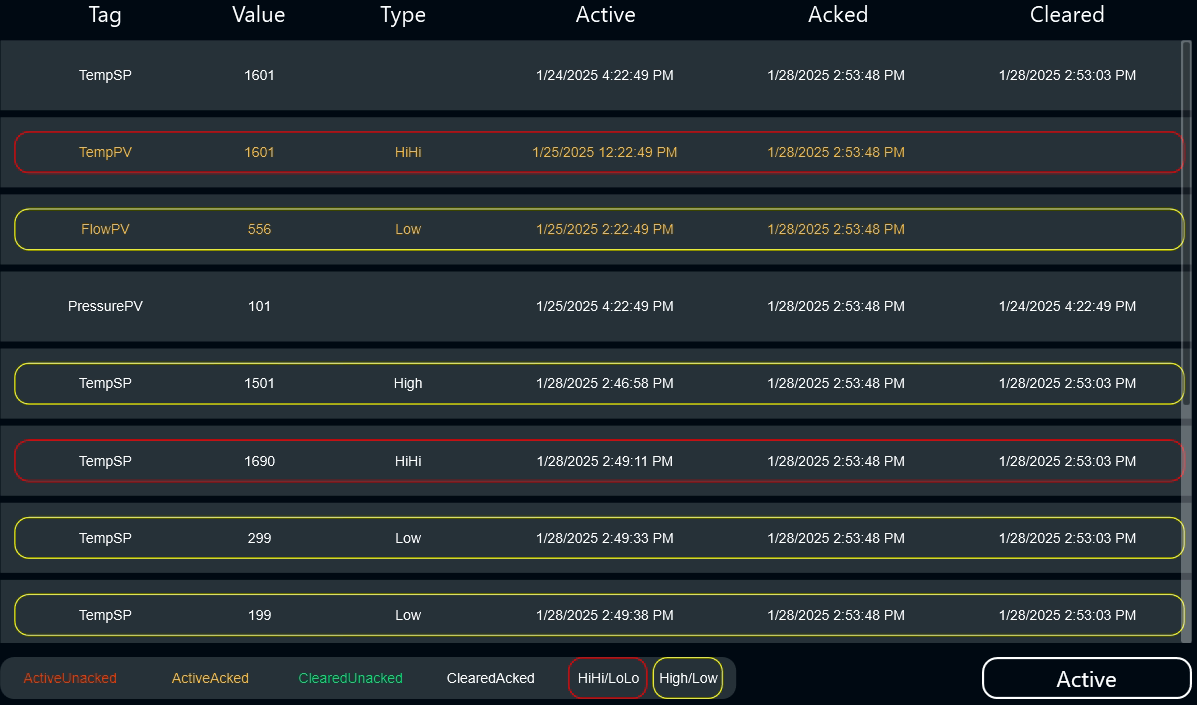Click the Active filter button at bottom right

click(x=1086, y=678)
